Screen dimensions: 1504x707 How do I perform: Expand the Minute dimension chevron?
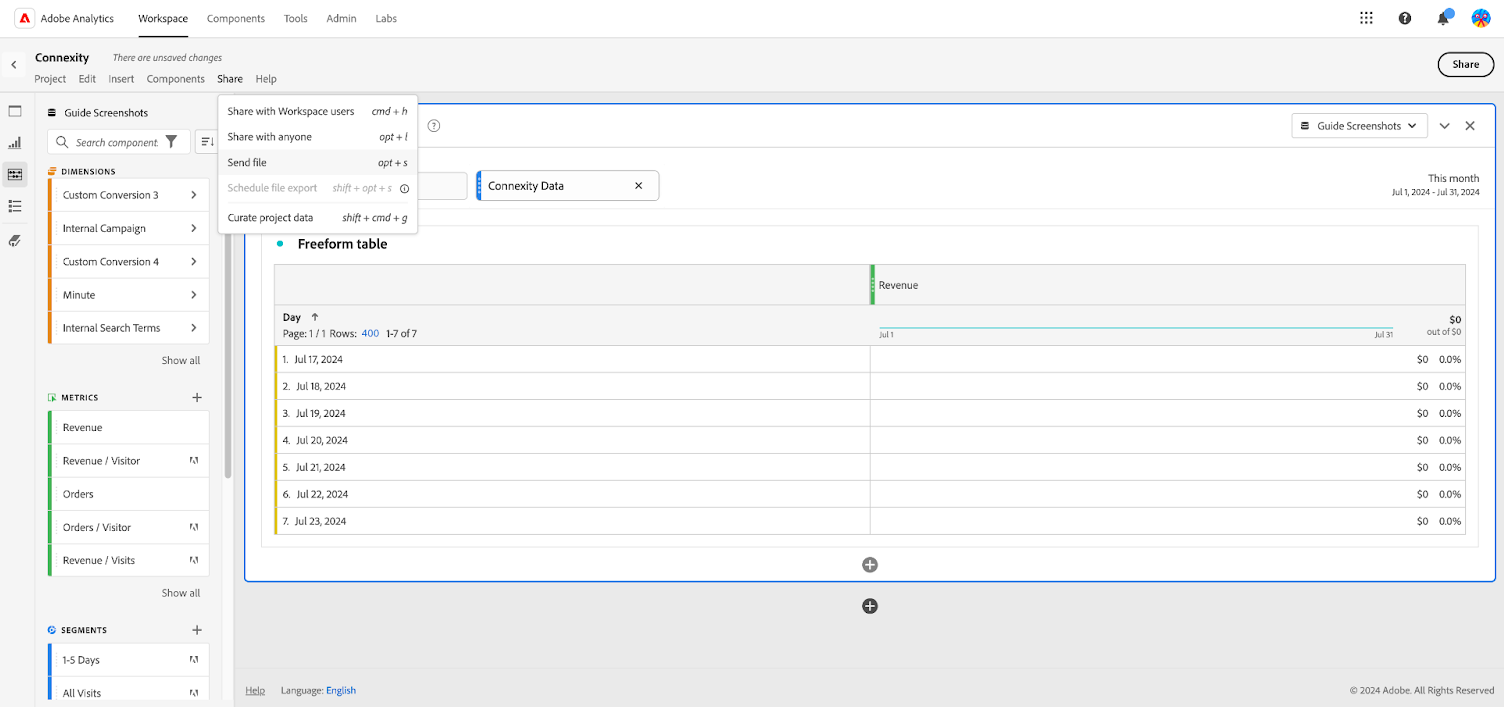[x=194, y=295]
